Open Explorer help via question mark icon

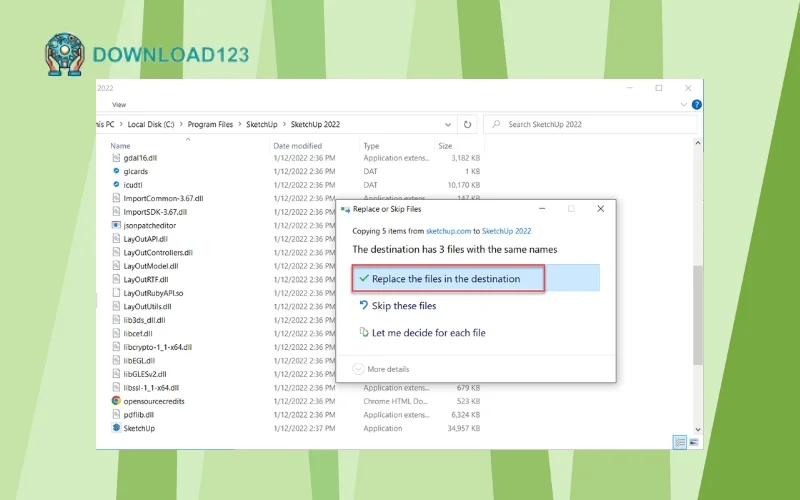click(x=697, y=104)
